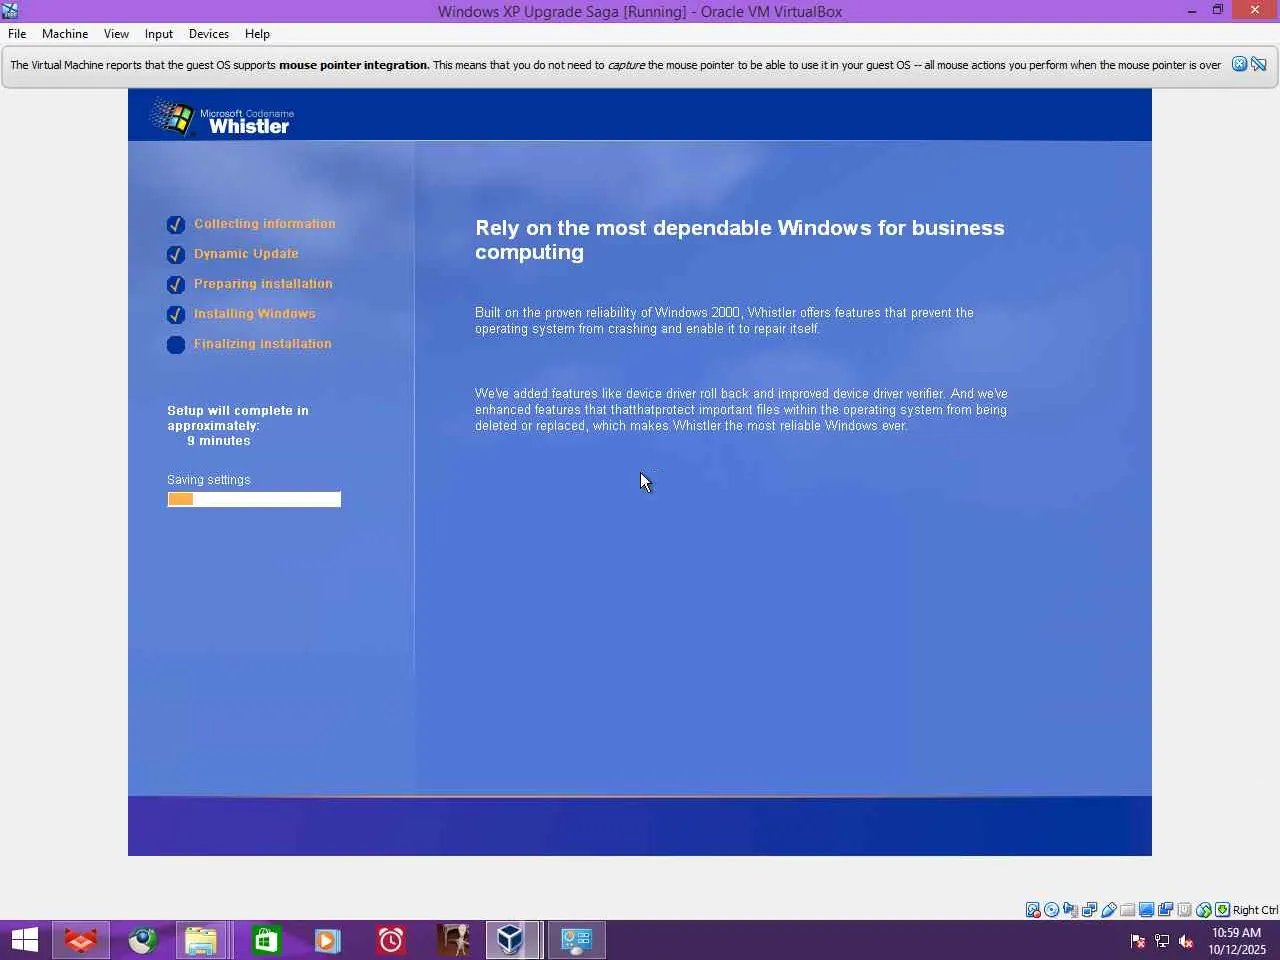Open the Input menu

click(x=159, y=33)
